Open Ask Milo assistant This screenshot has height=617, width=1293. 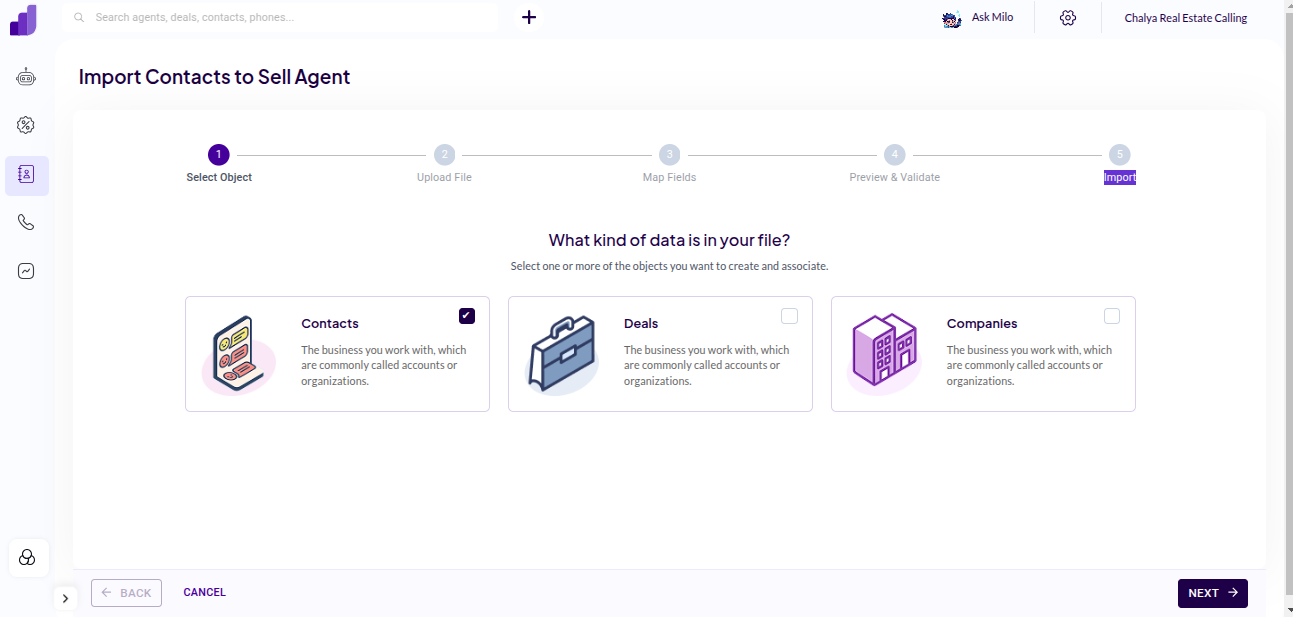pos(992,17)
